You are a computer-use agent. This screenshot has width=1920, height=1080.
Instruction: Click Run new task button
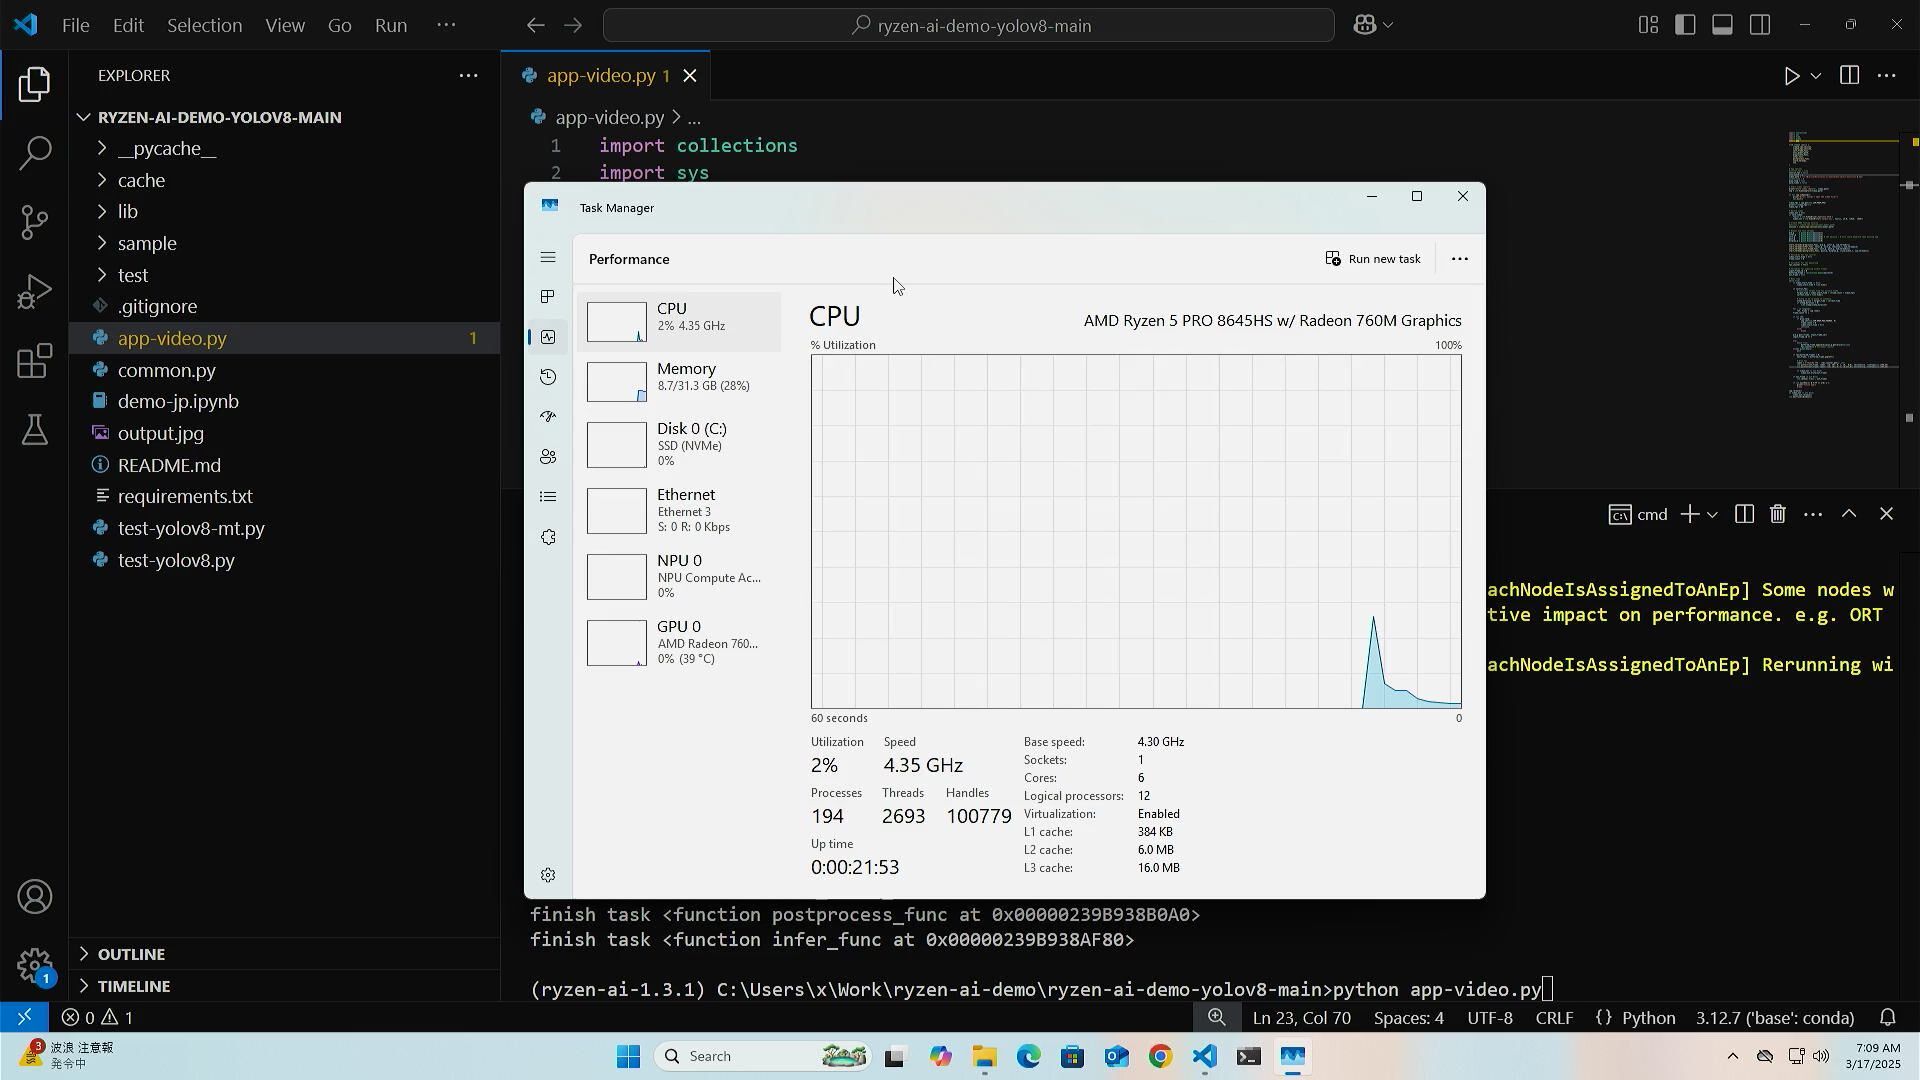1373,259
